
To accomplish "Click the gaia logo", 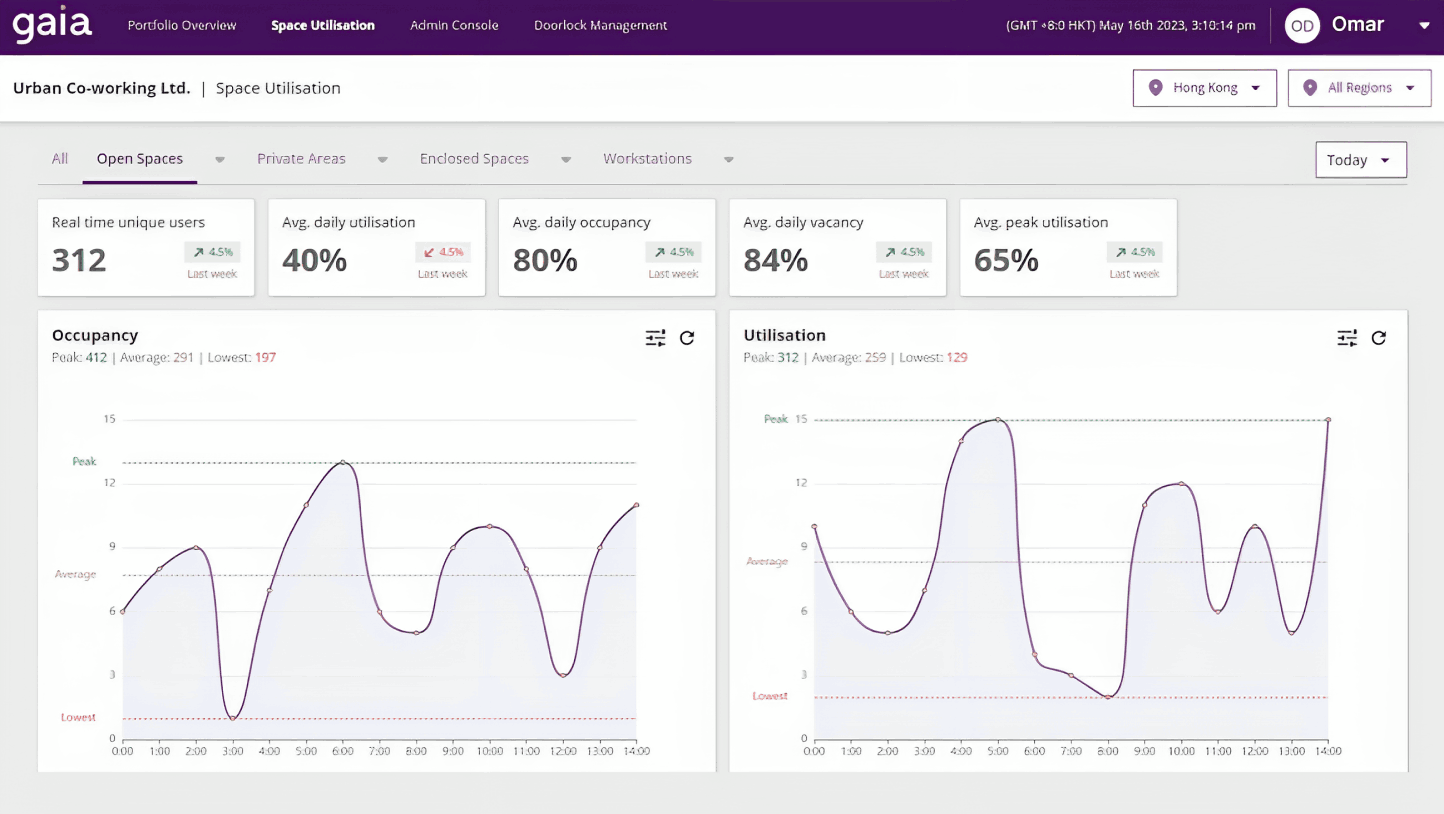I will click(51, 26).
